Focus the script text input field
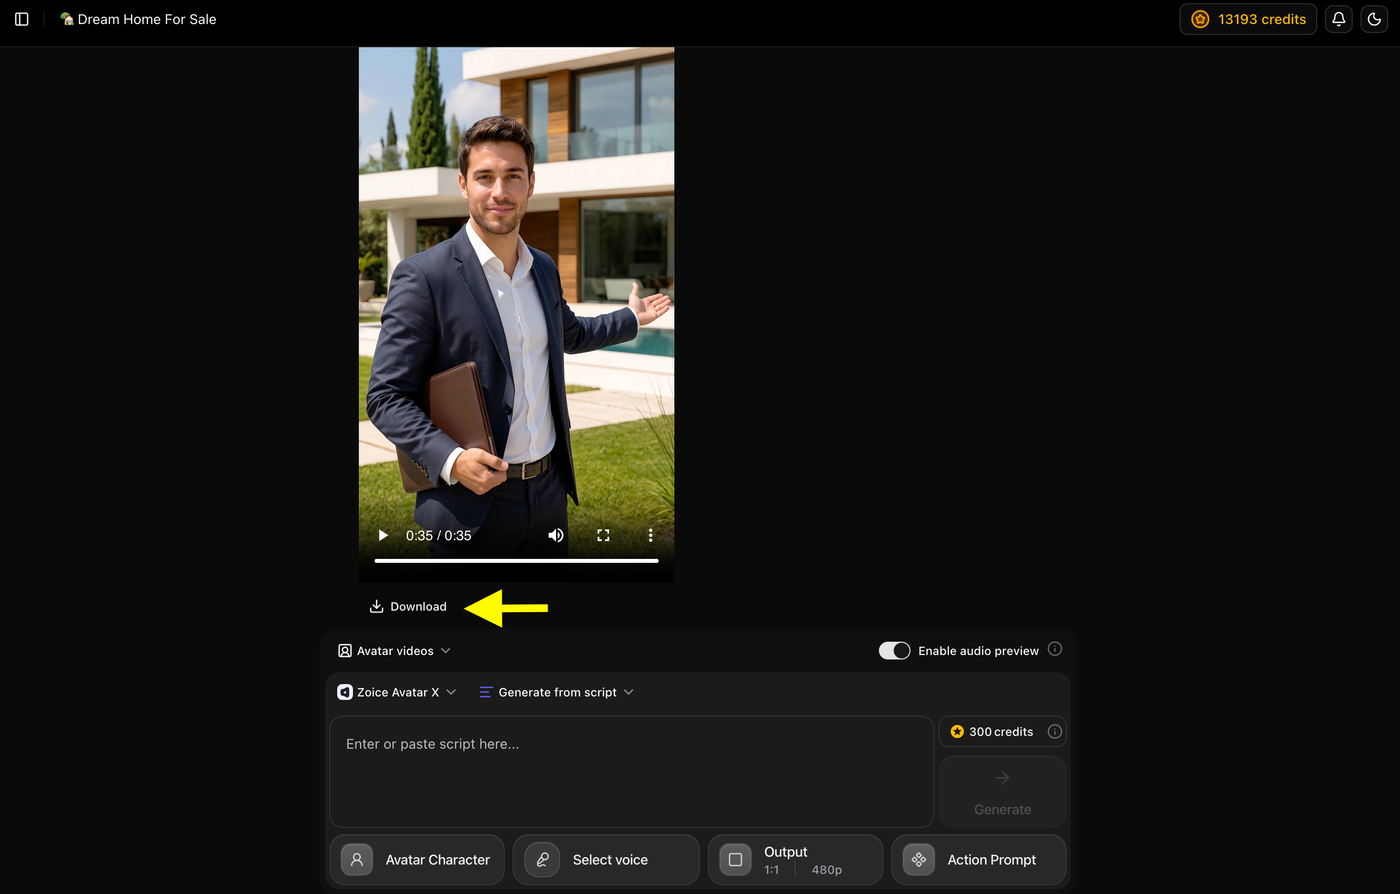1400x894 pixels. (631, 771)
